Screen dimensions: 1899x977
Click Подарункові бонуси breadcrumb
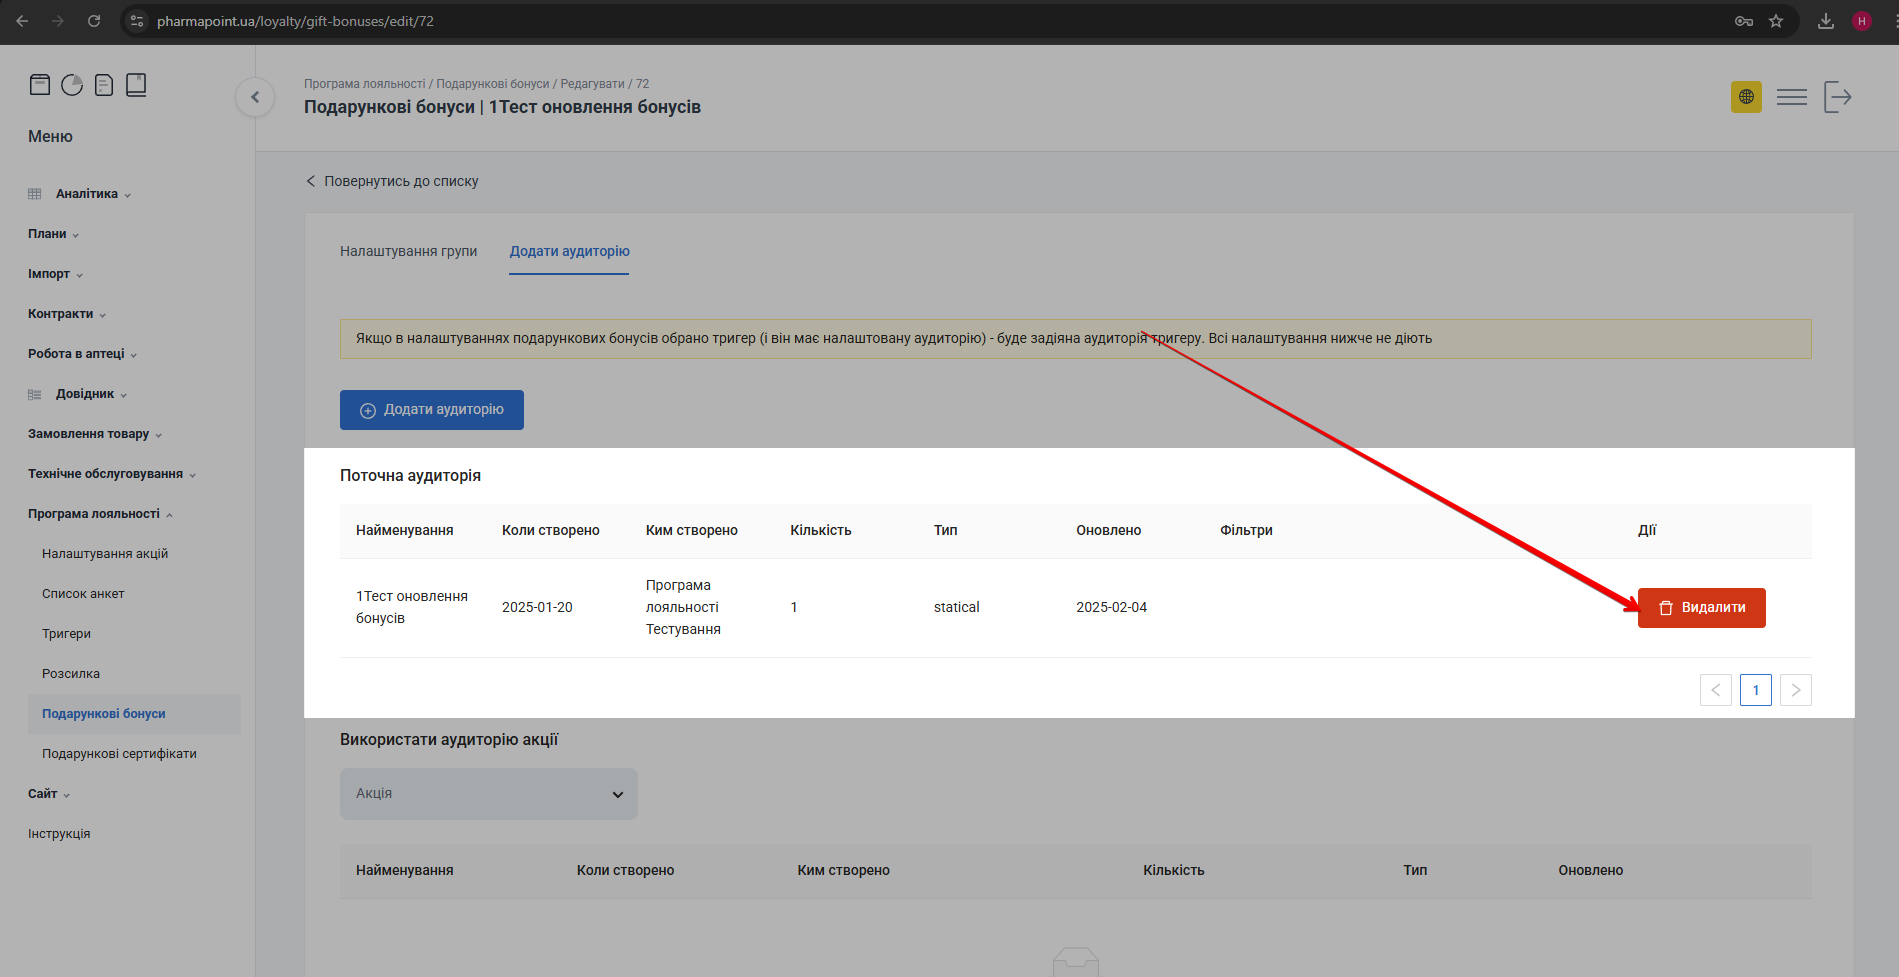click(x=493, y=84)
